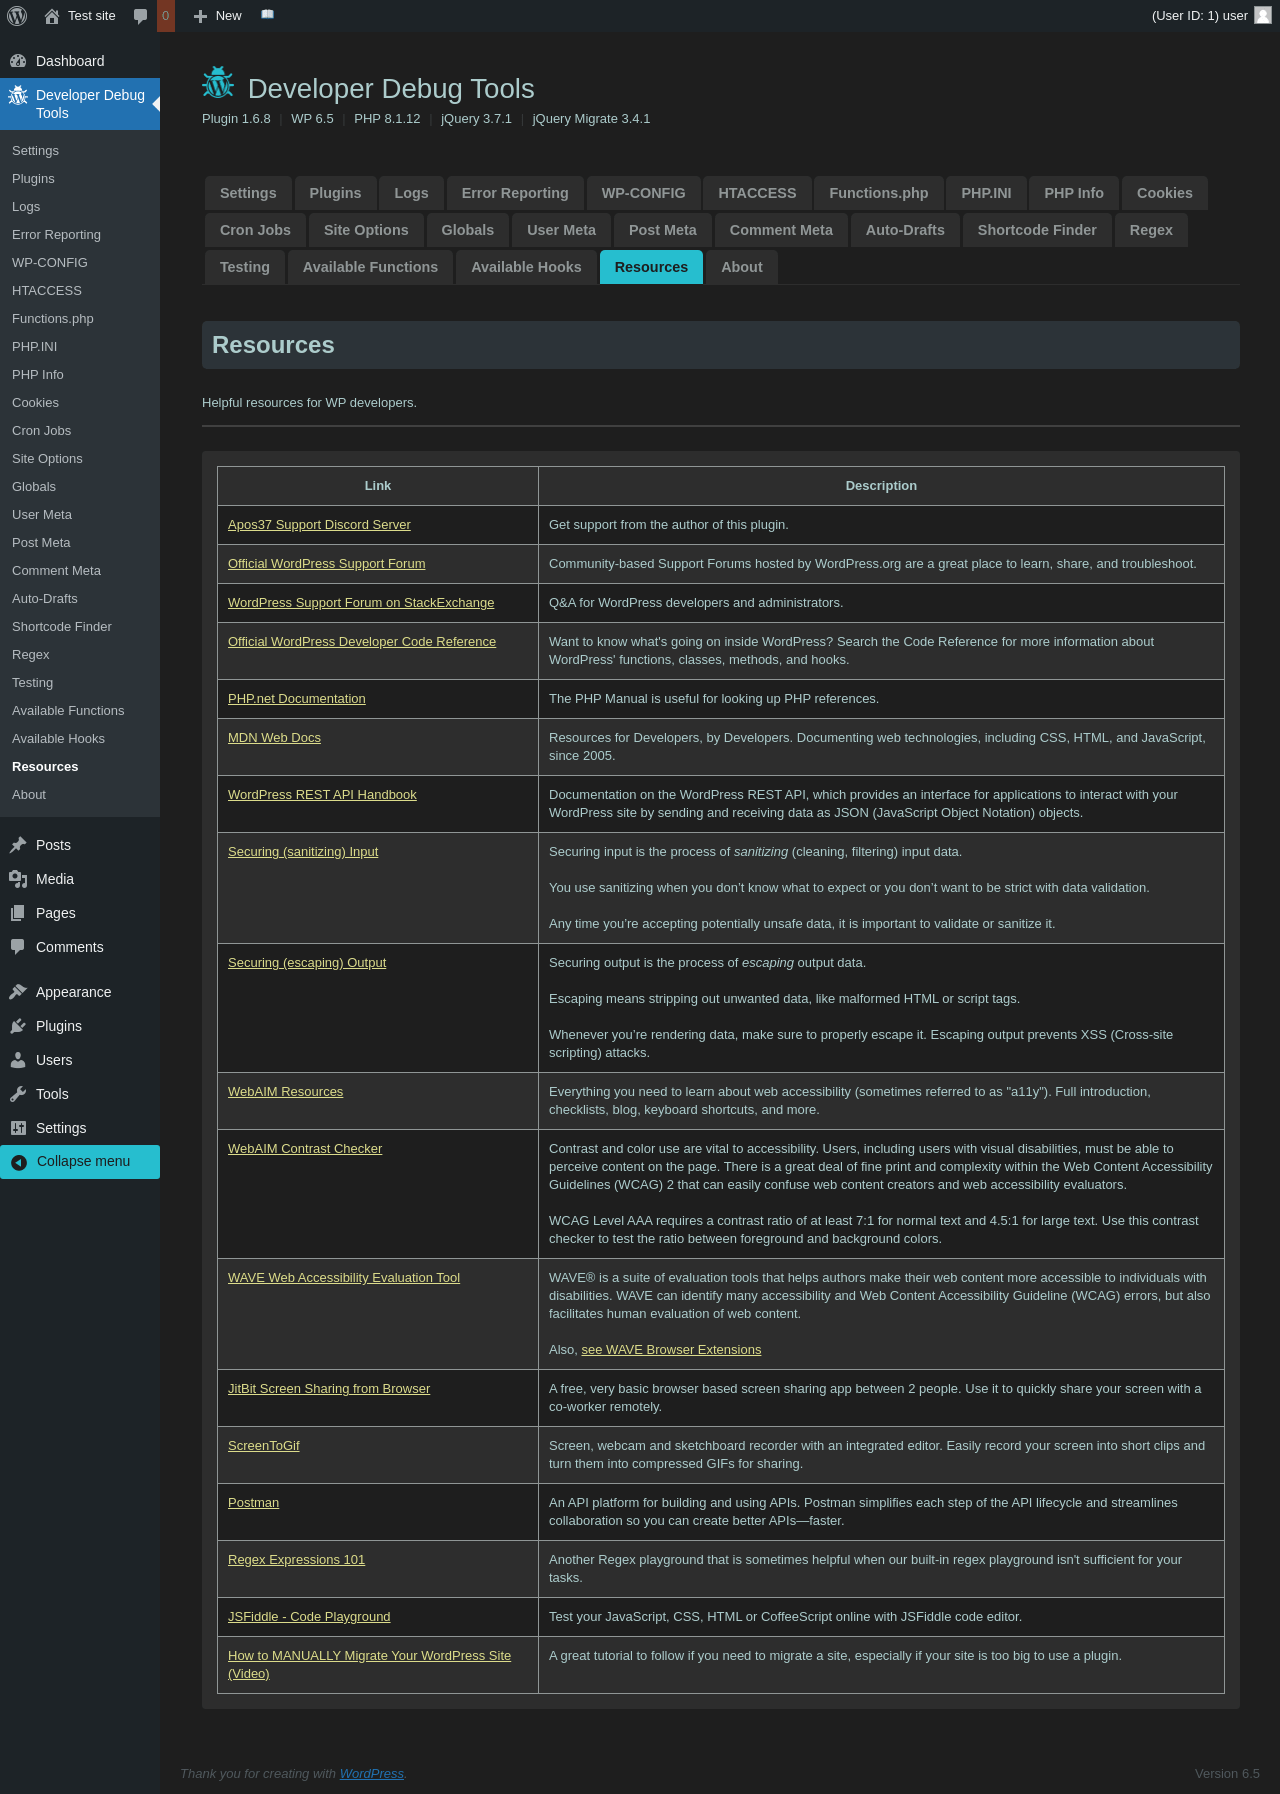Image resolution: width=1280 pixels, height=1794 pixels.
Task: Click the Comments speech bubble icon in sidebar
Action: click(18, 947)
